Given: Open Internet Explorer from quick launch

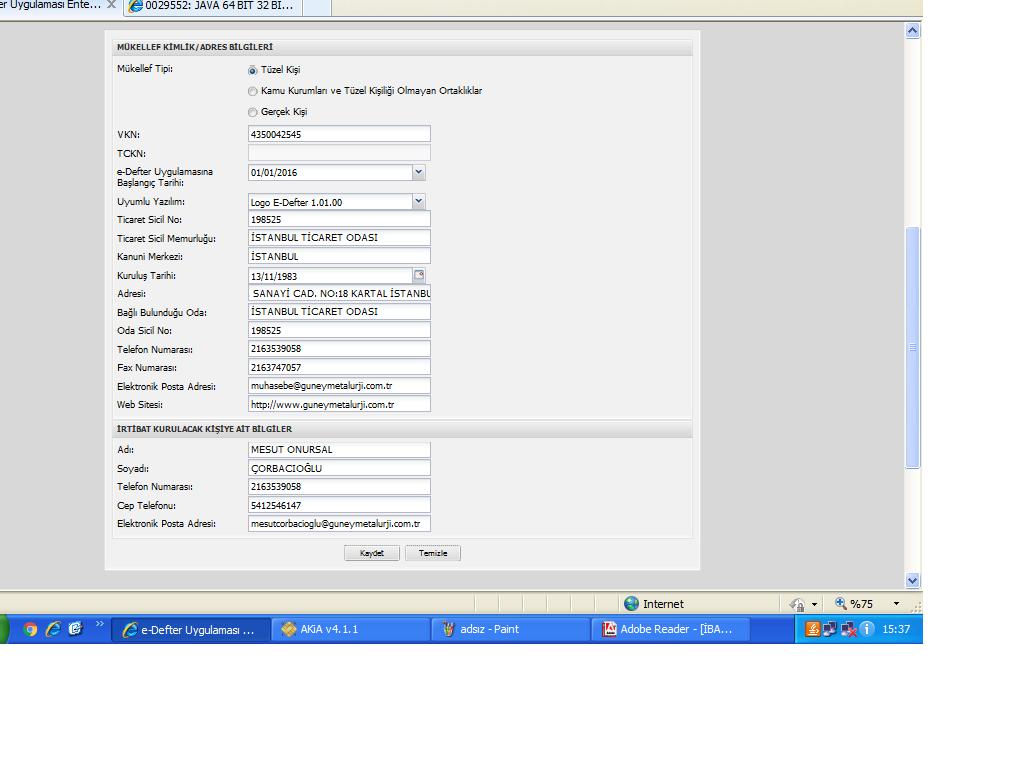Looking at the screenshot, I should (x=53, y=629).
